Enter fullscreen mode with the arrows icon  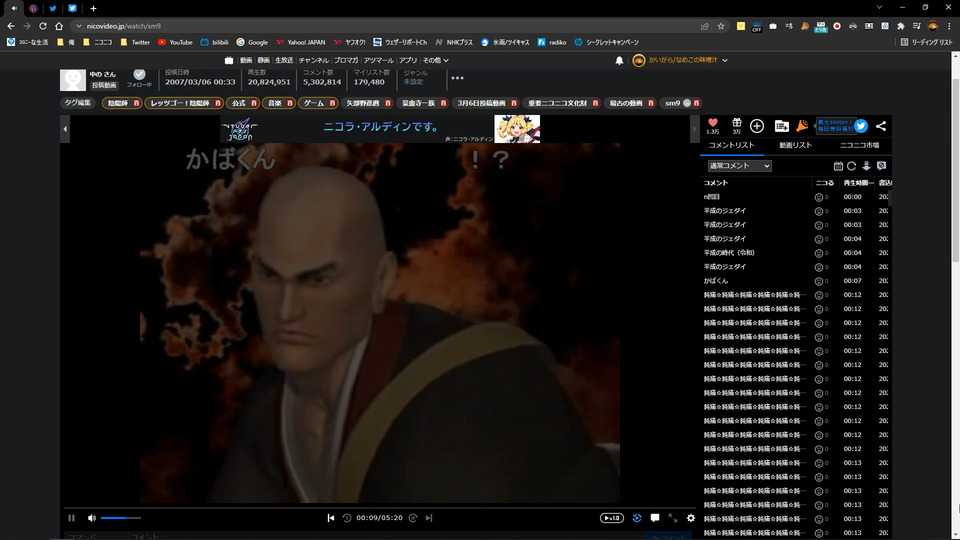point(673,518)
